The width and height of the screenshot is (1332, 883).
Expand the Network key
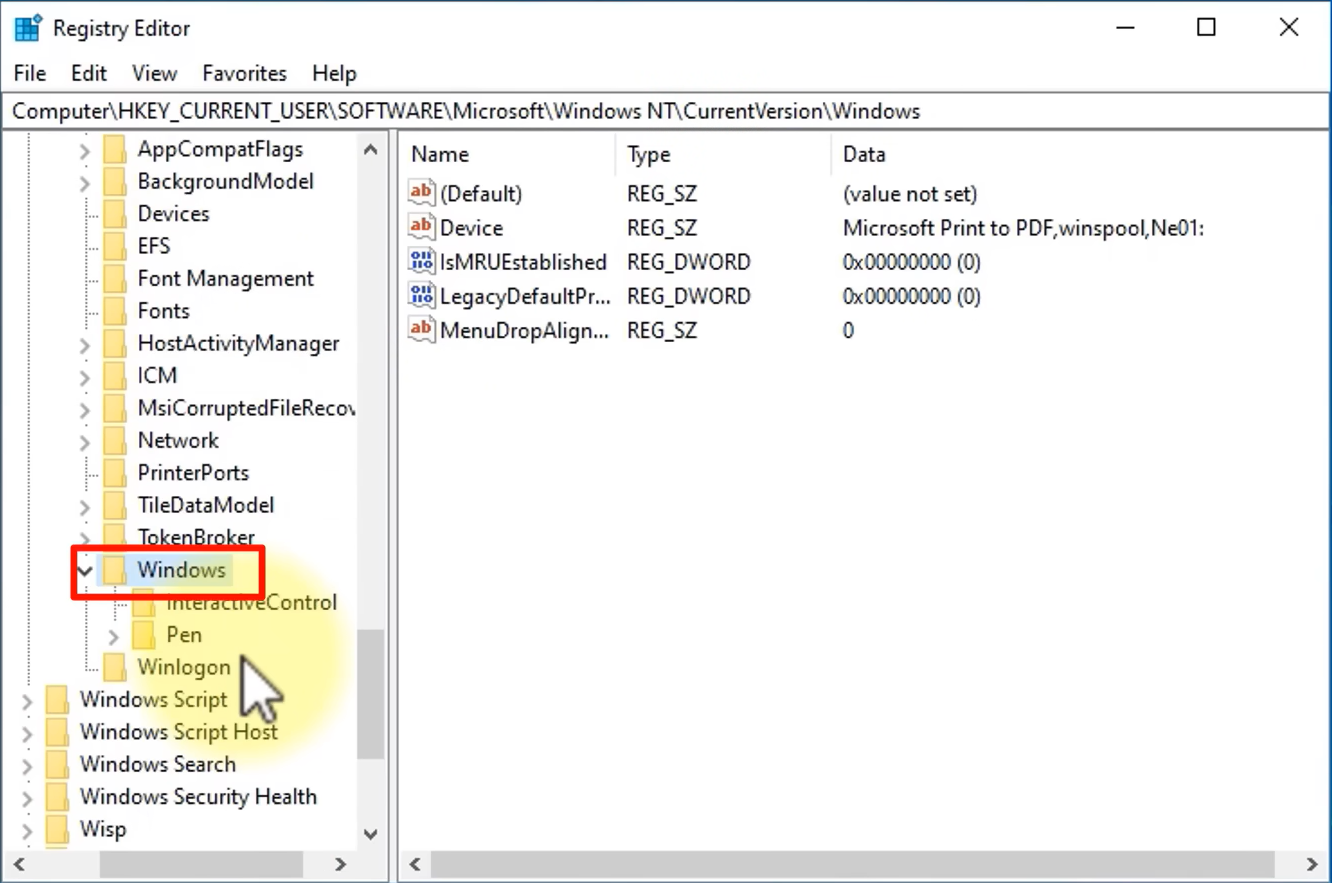tap(85, 441)
